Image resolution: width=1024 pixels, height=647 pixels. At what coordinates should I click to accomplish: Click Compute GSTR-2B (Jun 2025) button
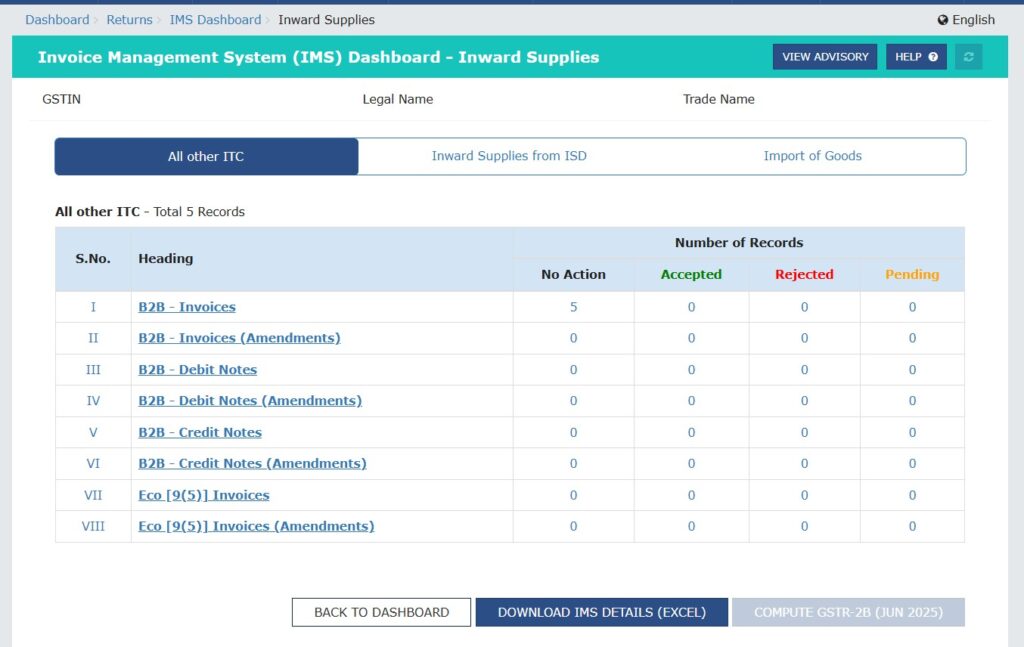[x=848, y=612]
